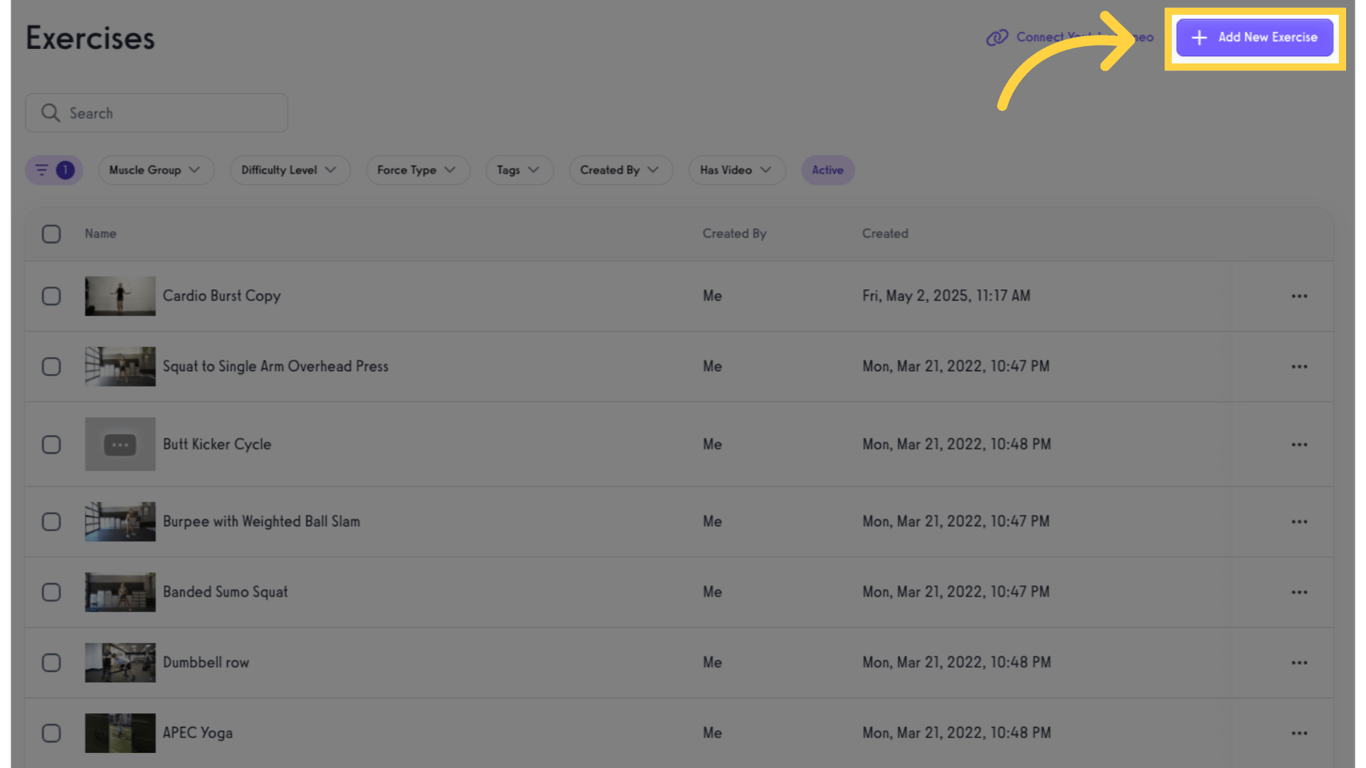Image resolution: width=1366 pixels, height=768 pixels.
Task: Check the Cardio Burst Copy row checkbox
Action: point(51,296)
